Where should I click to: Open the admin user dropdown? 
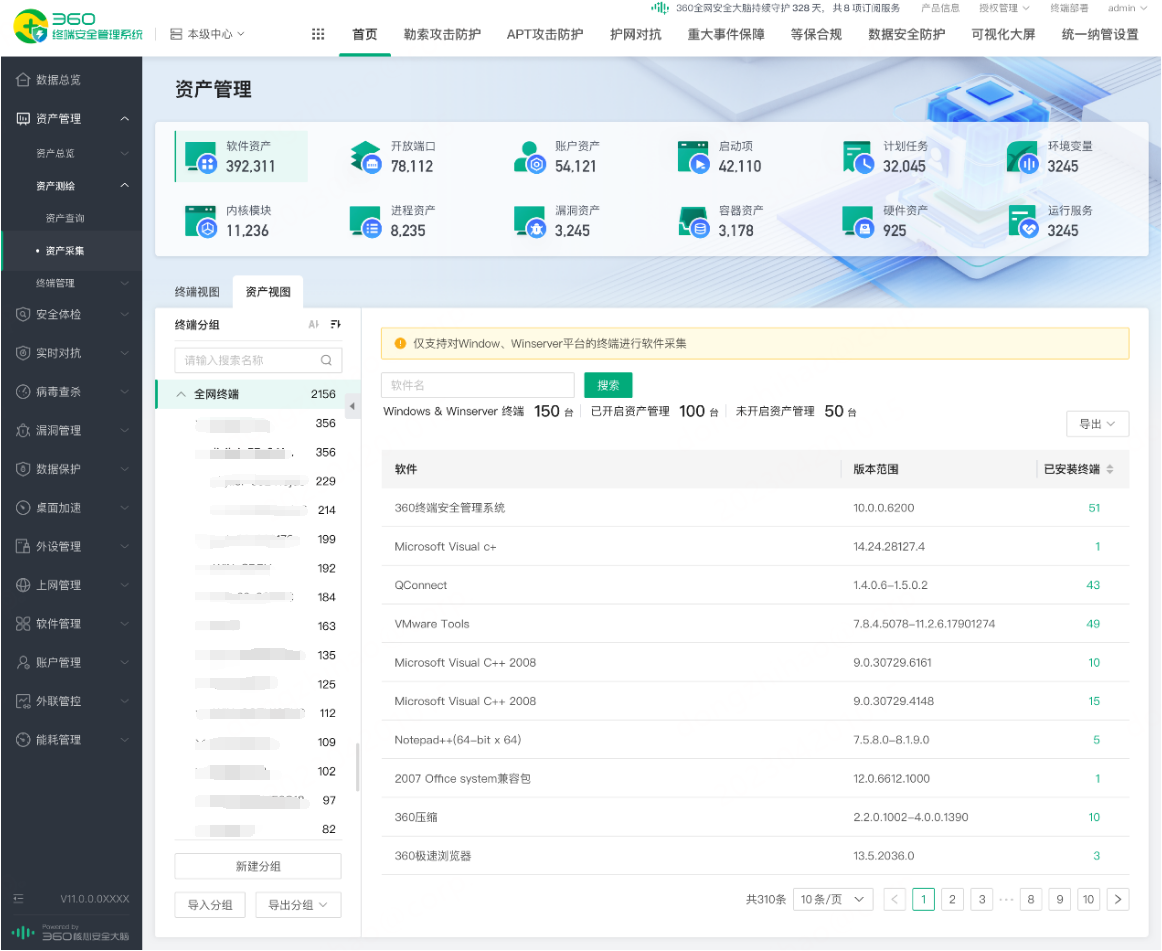1126,8
